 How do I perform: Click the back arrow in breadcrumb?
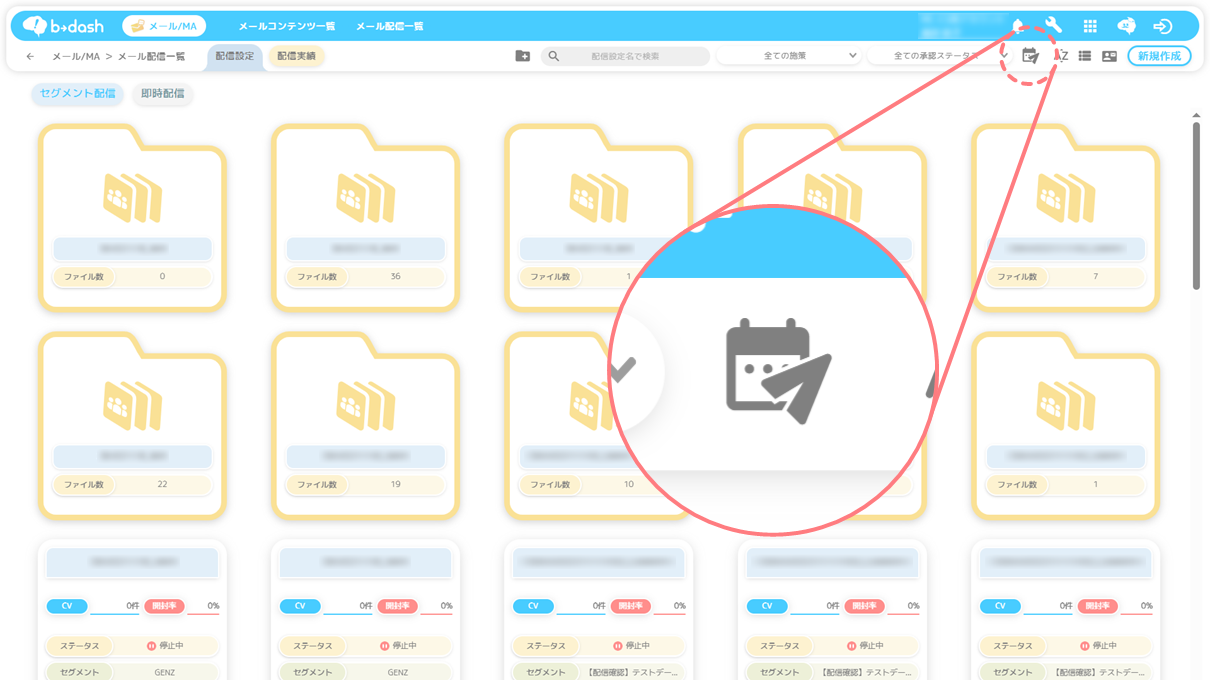30,56
